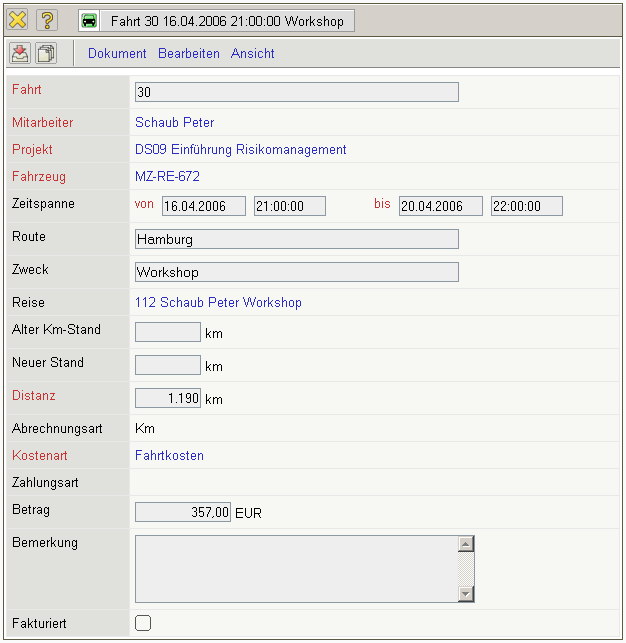
Task: Toggle the Fakturiert checkbox
Action: click(143, 623)
